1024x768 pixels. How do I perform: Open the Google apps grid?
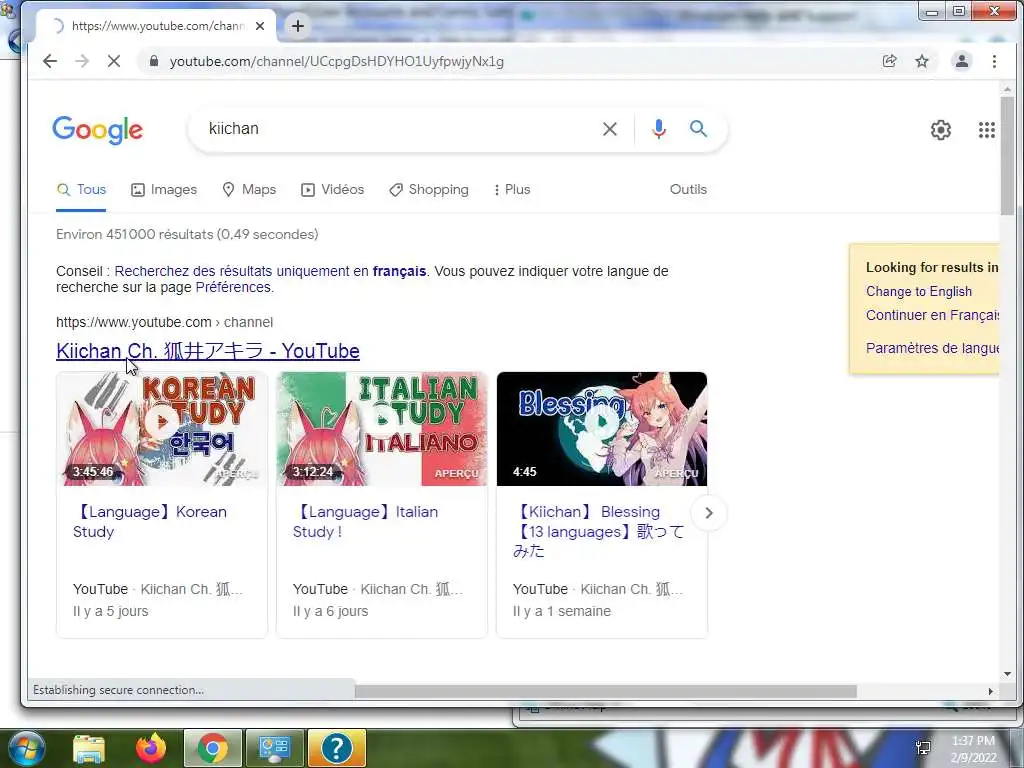987,130
